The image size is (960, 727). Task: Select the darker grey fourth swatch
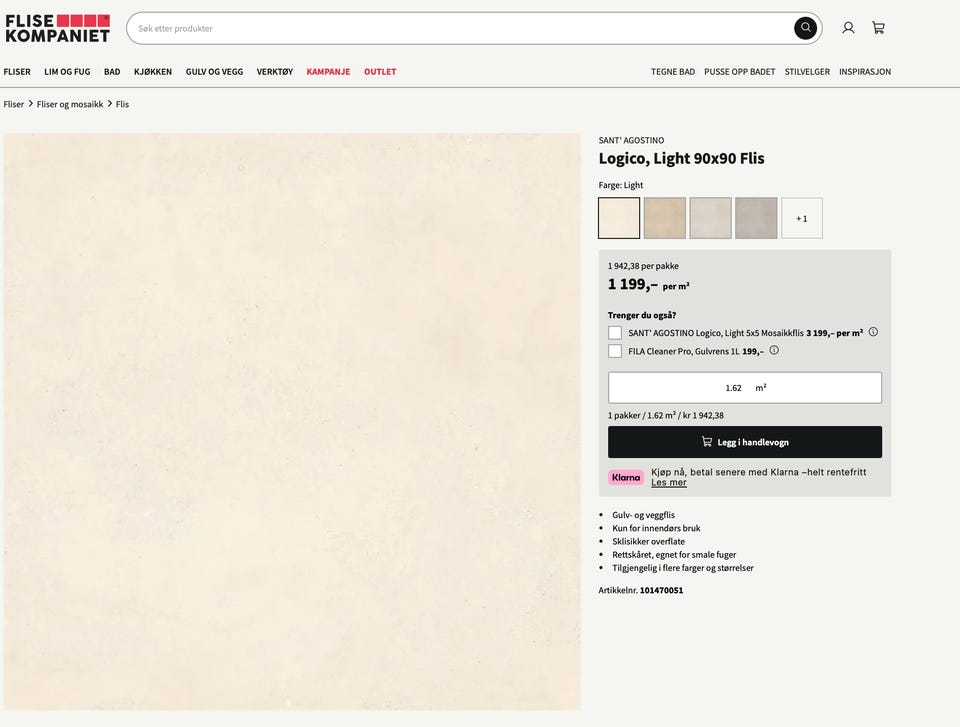tap(756, 218)
